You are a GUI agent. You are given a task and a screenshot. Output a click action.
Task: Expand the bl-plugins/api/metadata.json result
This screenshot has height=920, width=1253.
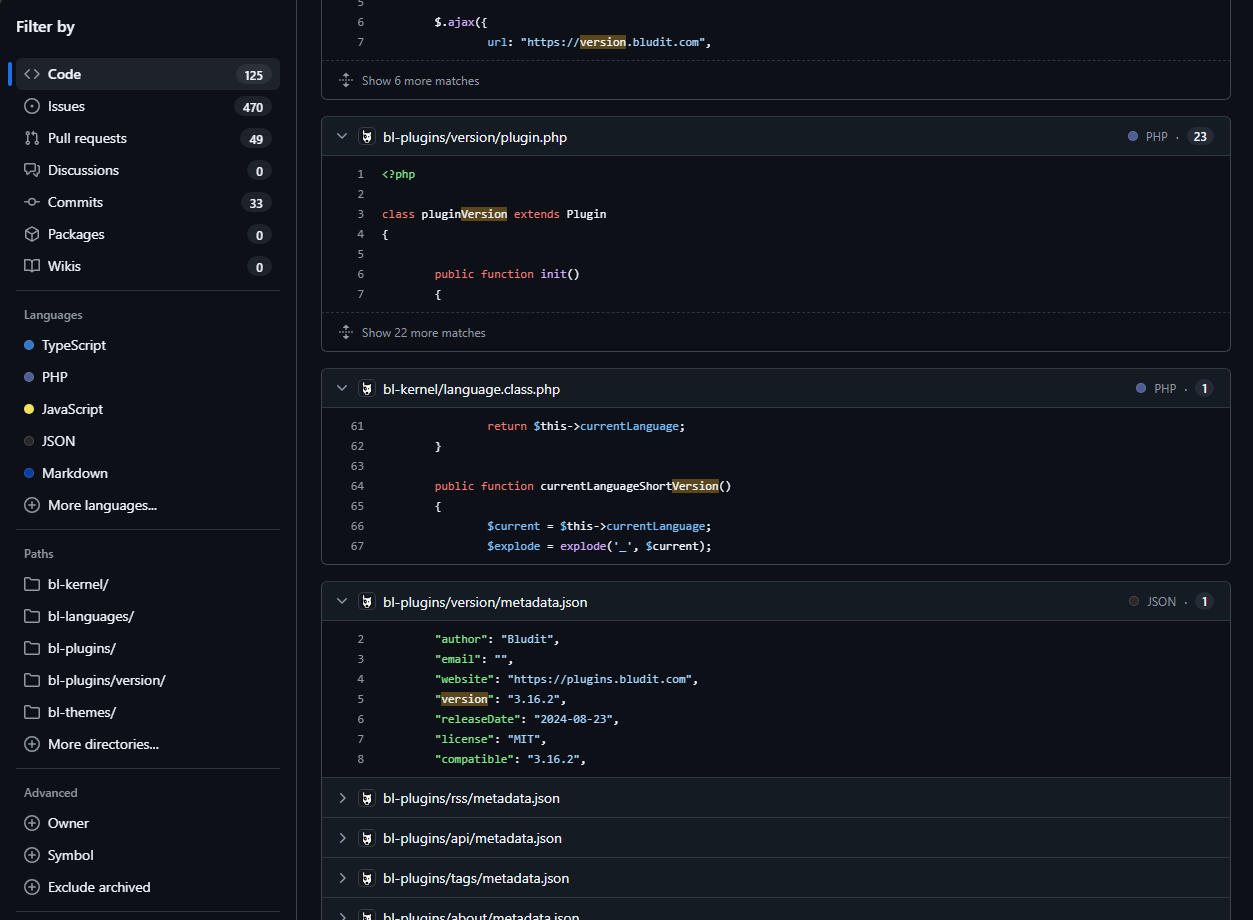[342, 838]
